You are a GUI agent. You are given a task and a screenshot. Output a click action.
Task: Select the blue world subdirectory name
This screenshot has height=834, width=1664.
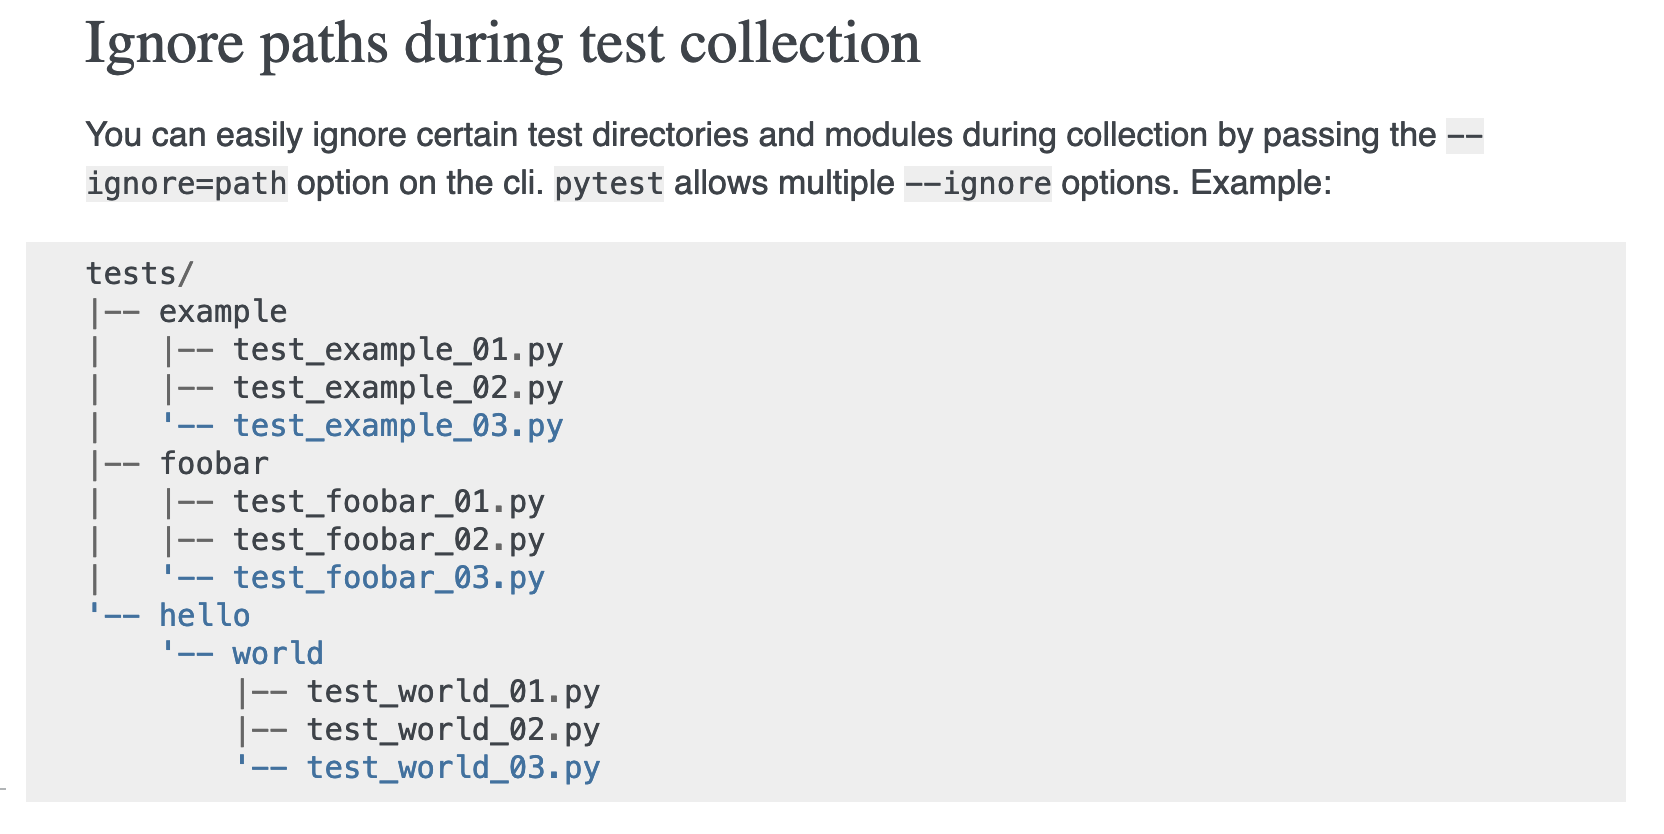click(278, 654)
